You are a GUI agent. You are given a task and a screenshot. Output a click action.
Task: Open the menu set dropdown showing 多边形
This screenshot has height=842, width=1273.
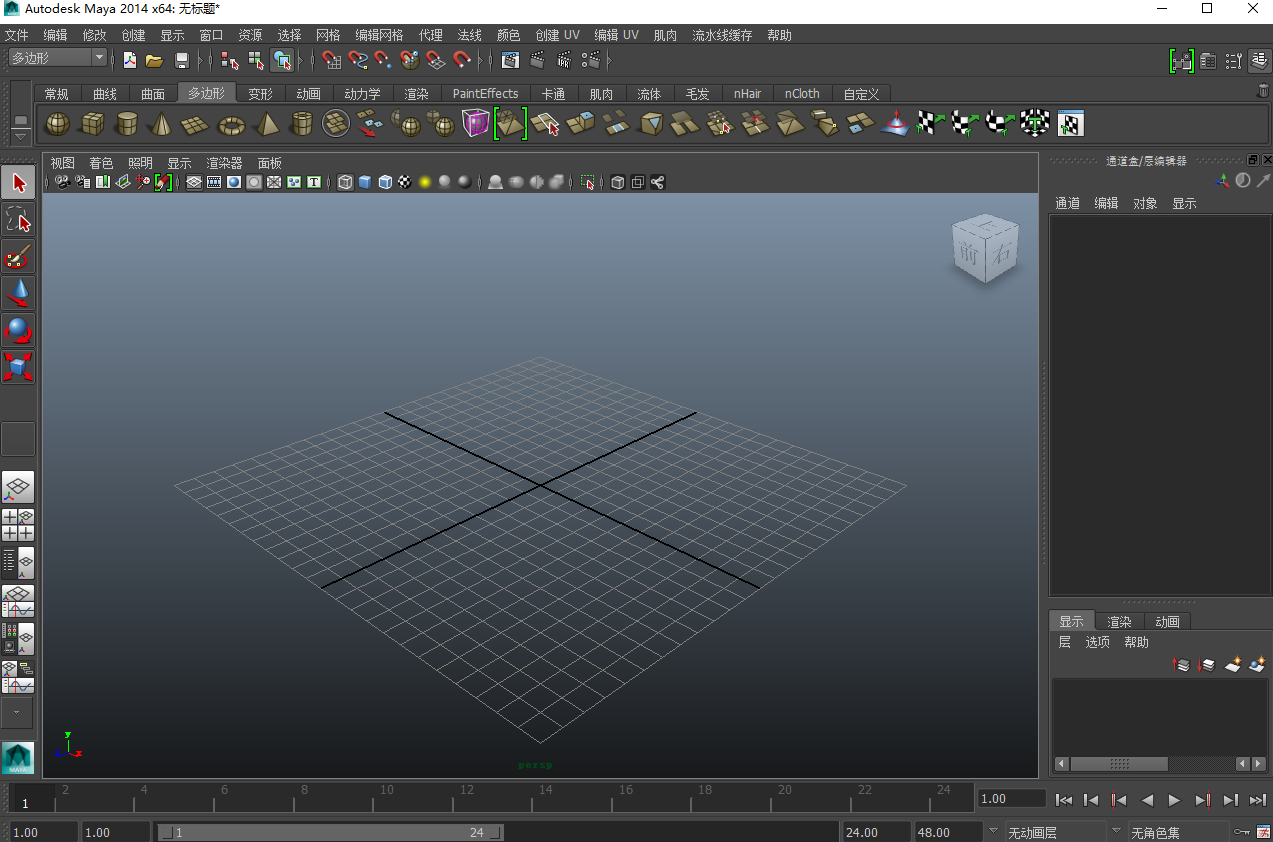tap(55, 57)
